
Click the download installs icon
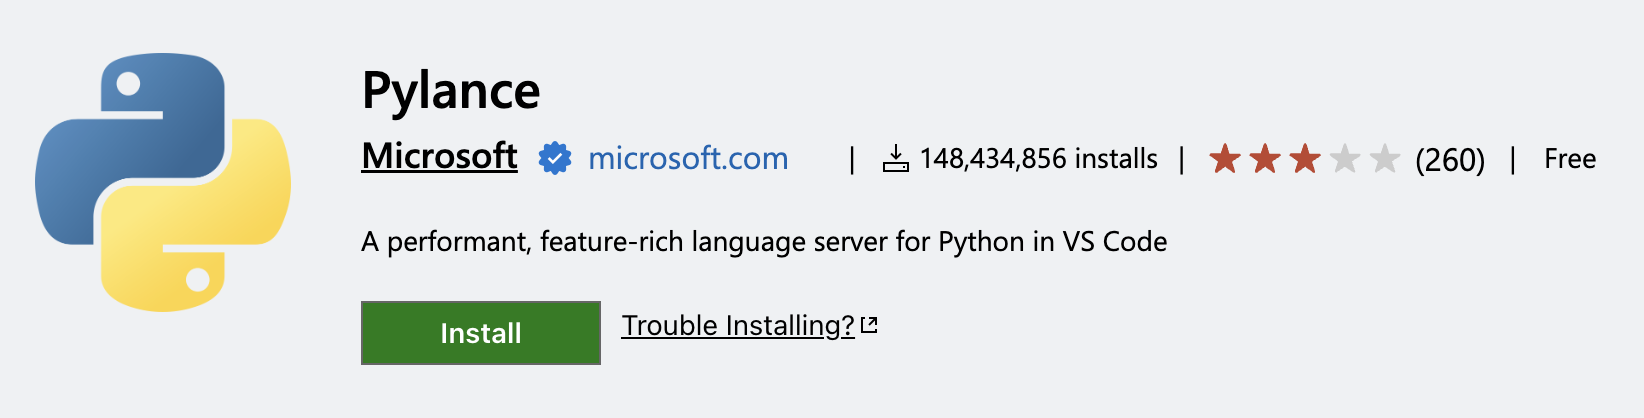896,158
